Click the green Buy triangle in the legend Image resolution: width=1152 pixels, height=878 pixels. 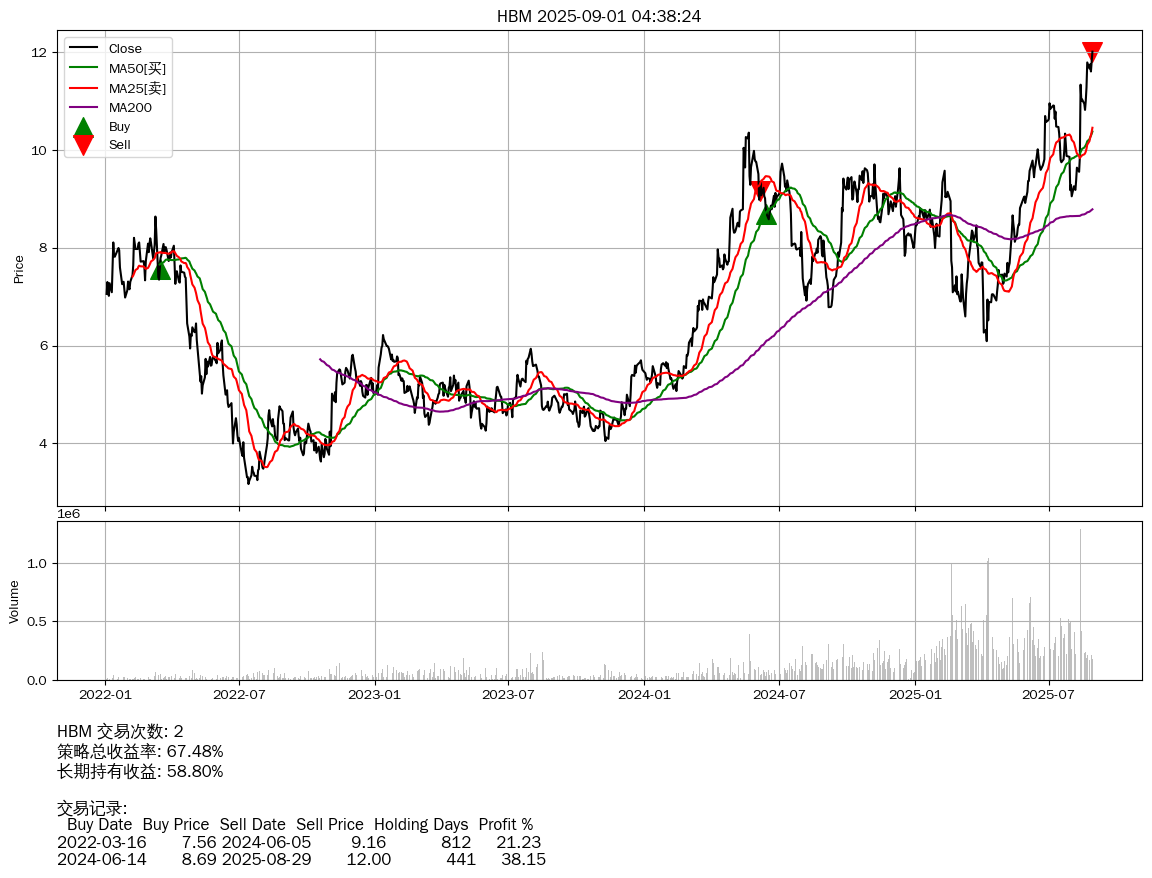click(83, 127)
